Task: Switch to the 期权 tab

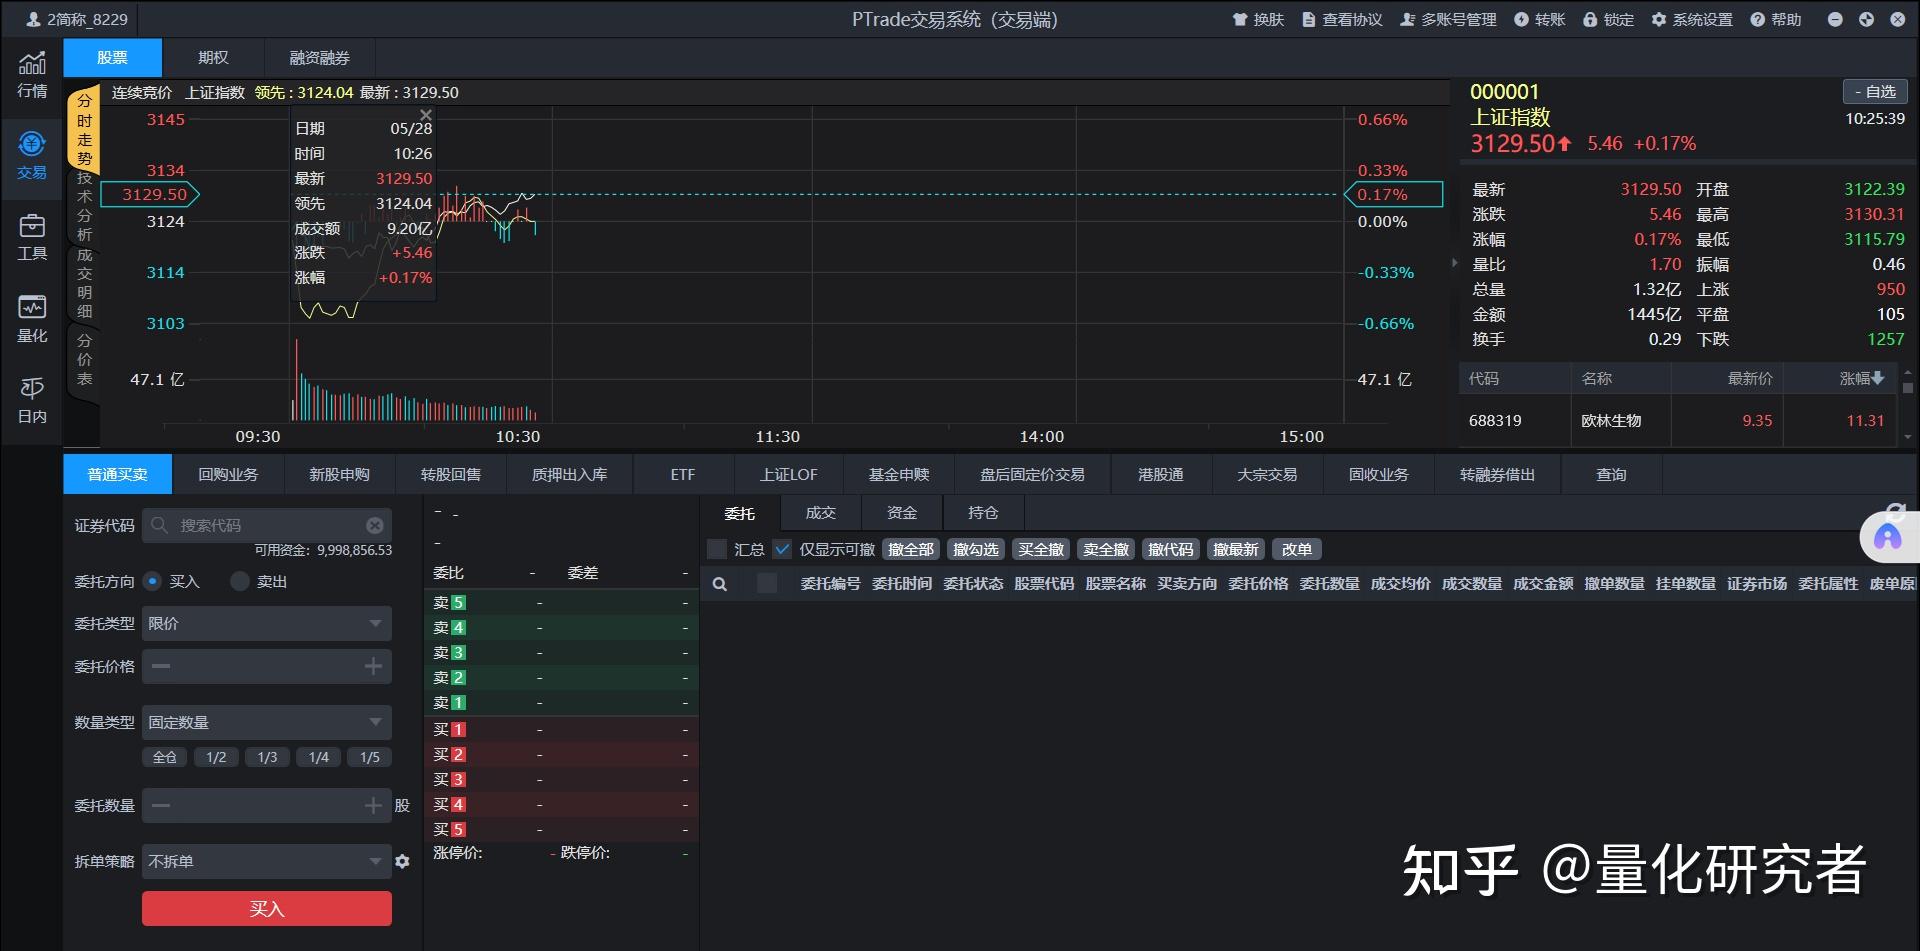Action: click(212, 57)
